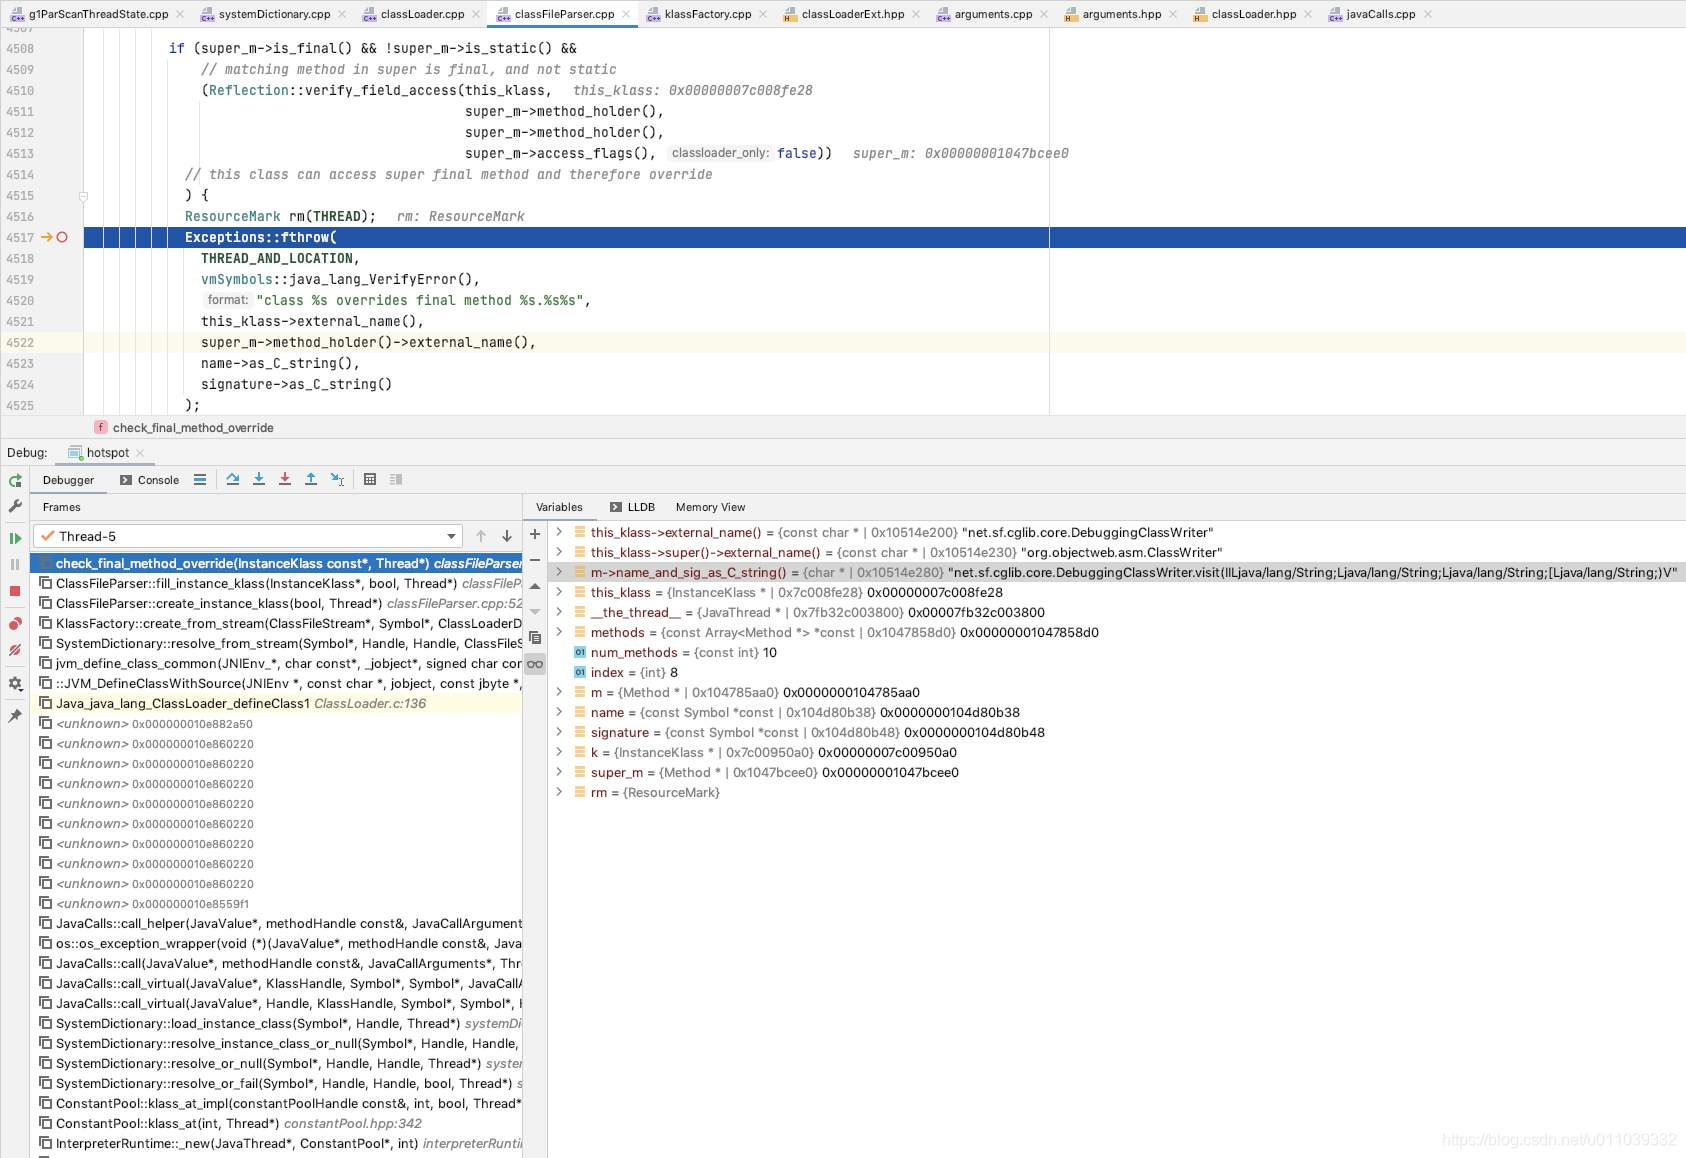Select the Step Over debugger icon
This screenshot has height=1158, width=1686.
click(233, 479)
